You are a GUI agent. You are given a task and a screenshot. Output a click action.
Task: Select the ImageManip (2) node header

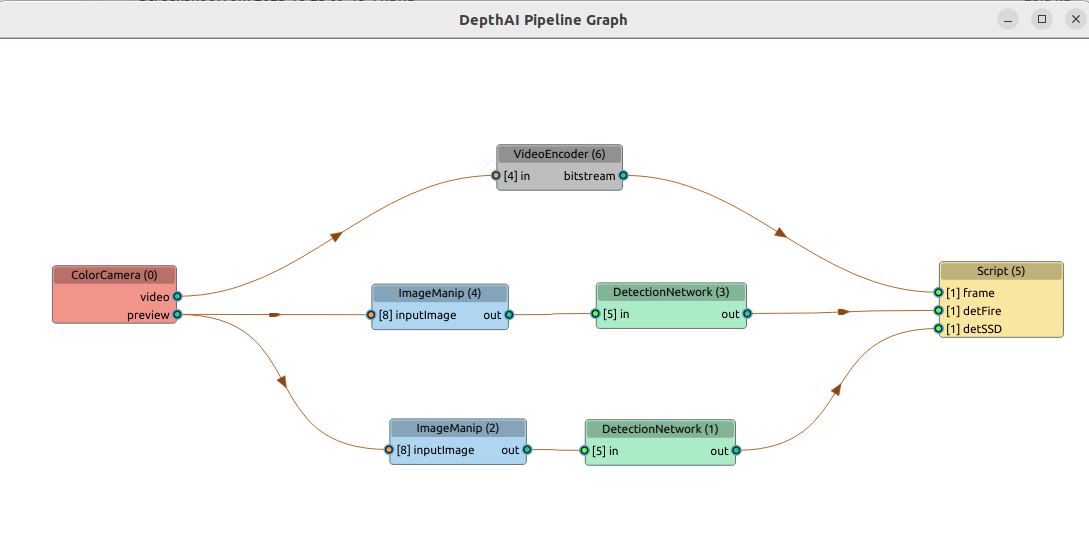point(457,428)
